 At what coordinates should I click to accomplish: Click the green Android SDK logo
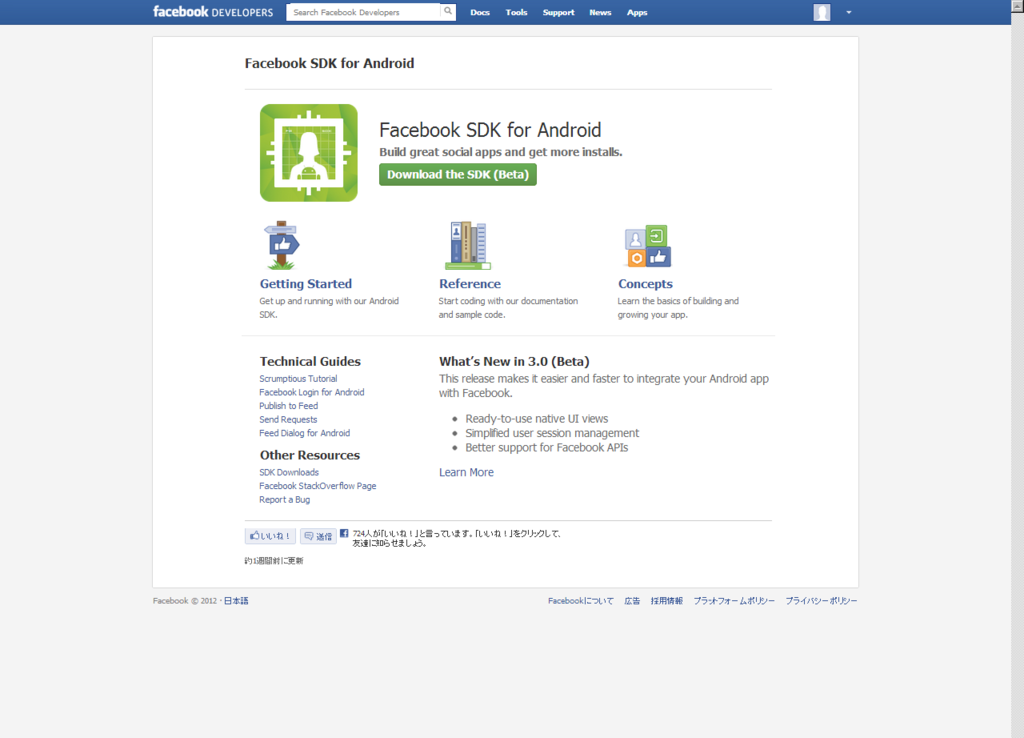coord(309,153)
